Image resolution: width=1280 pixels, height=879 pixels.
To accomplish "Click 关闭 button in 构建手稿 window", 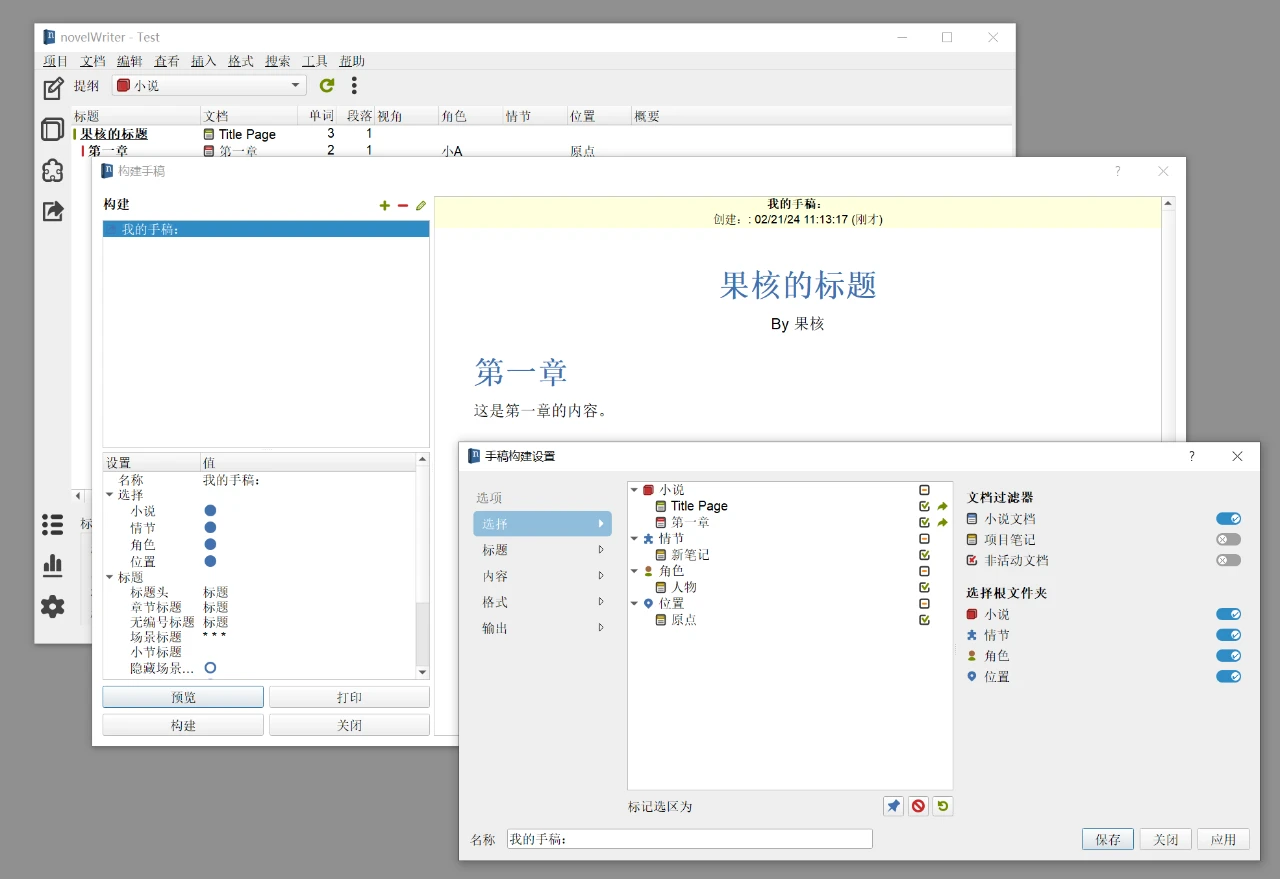I will tap(349, 725).
